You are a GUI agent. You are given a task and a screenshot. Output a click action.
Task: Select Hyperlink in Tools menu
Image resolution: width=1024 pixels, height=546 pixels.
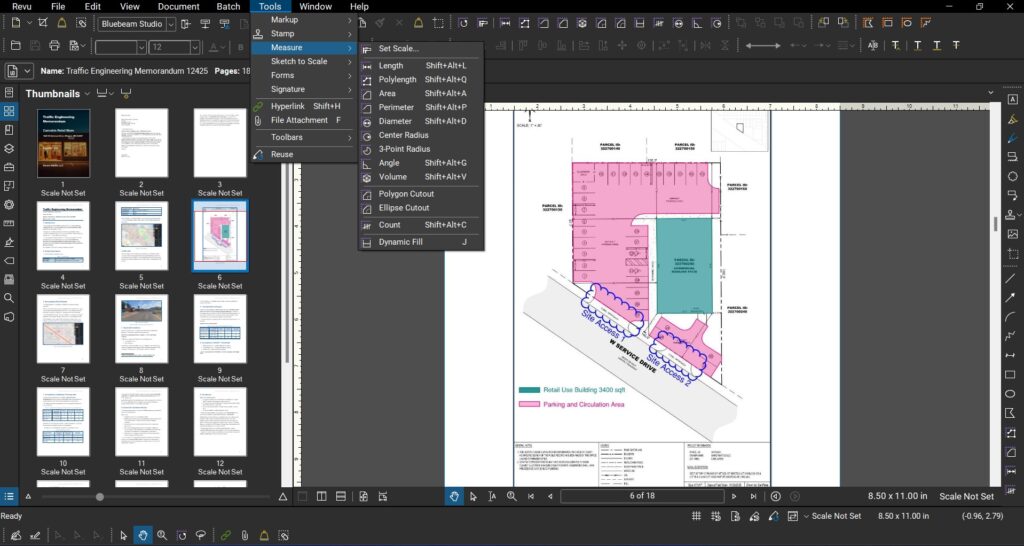(304, 106)
